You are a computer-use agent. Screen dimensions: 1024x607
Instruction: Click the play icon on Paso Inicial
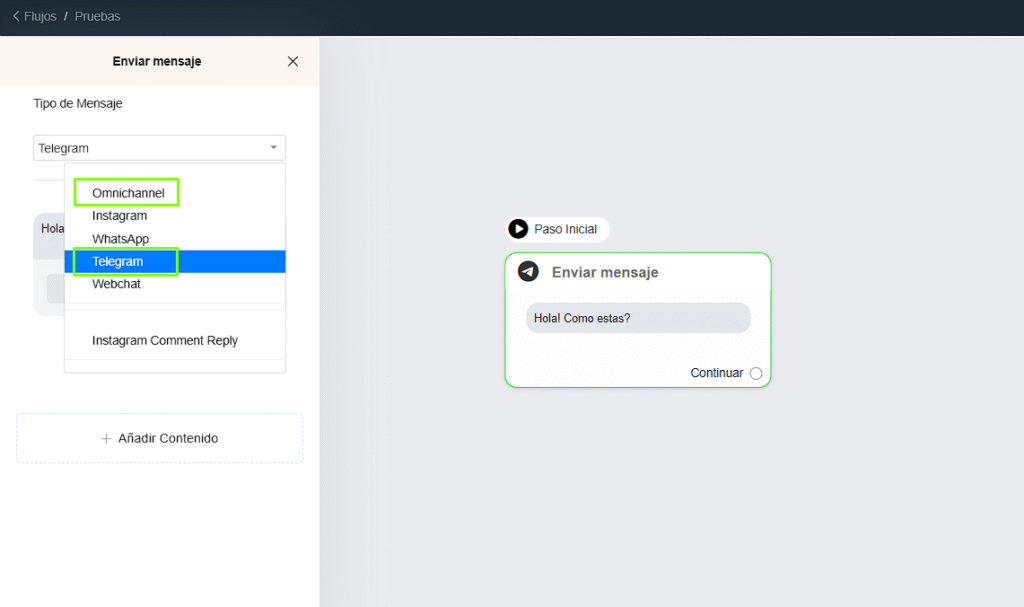[518, 229]
